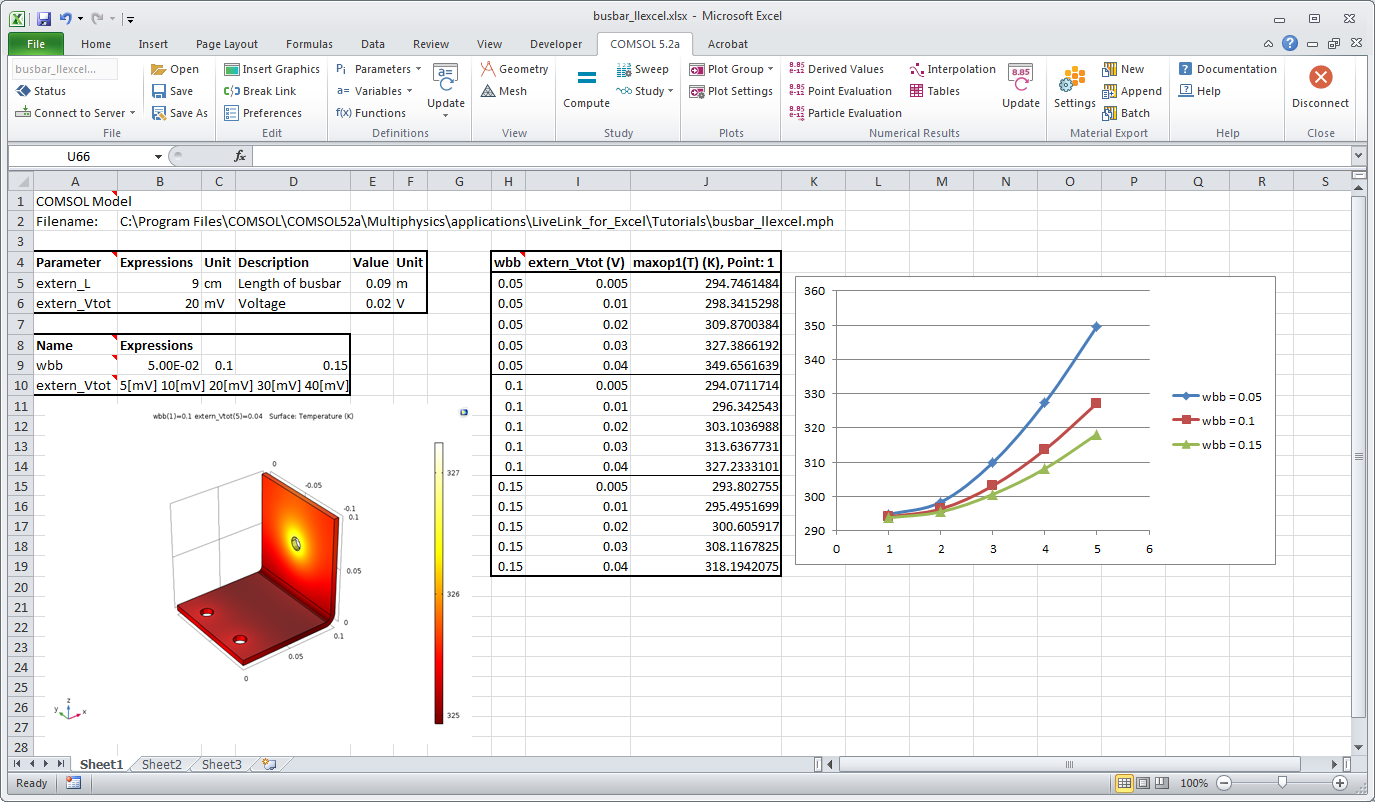The height and width of the screenshot is (802, 1375).
Task: Open Material Export Settings
Action: tap(1074, 87)
